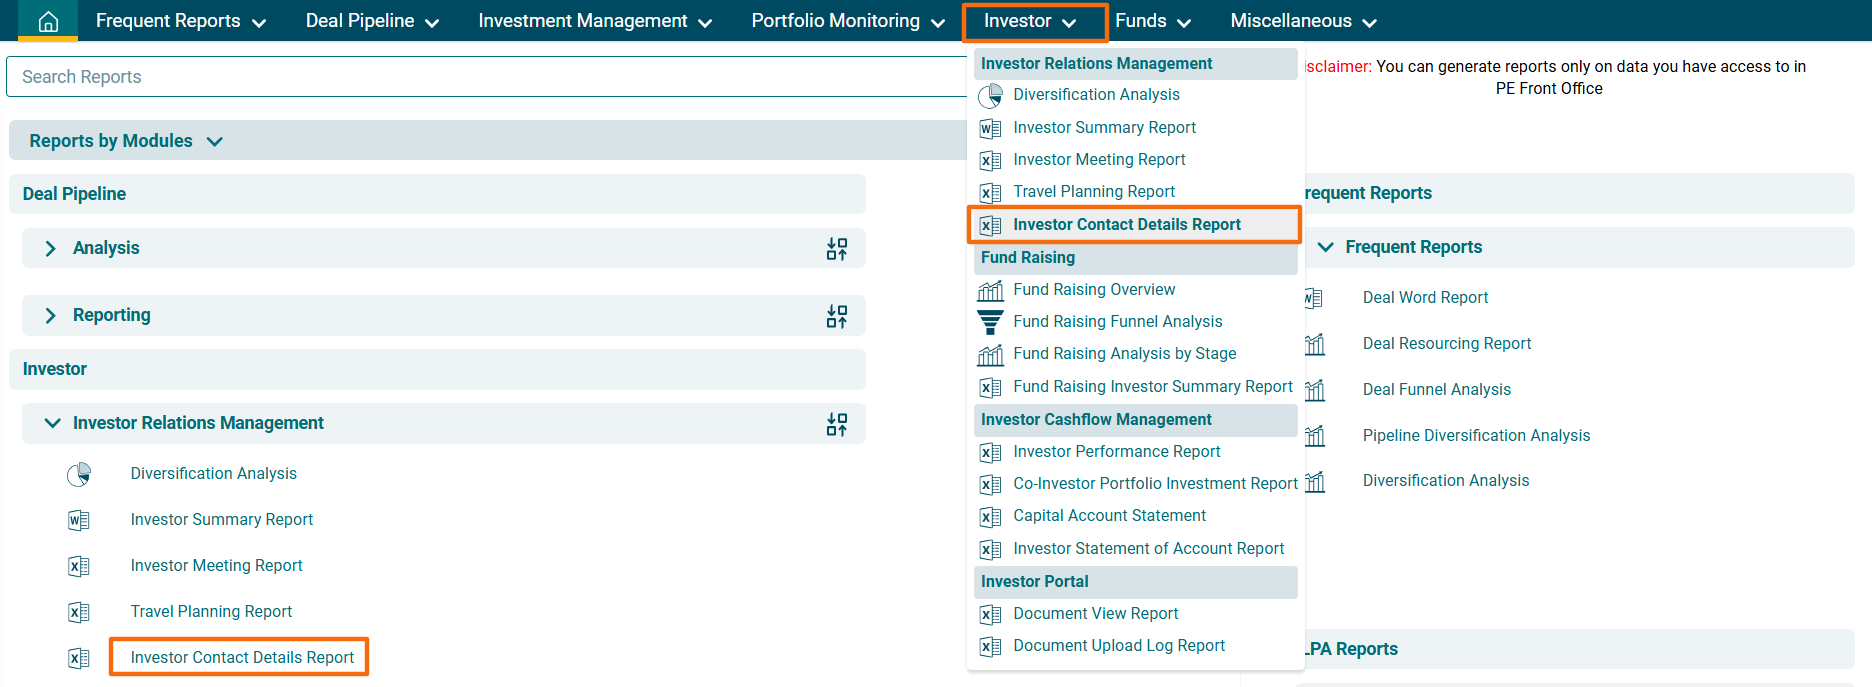The height and width of the screenshot is (687, 1872).
Task: Collapse the Investor Relations Management section
Action: point(52,423)
